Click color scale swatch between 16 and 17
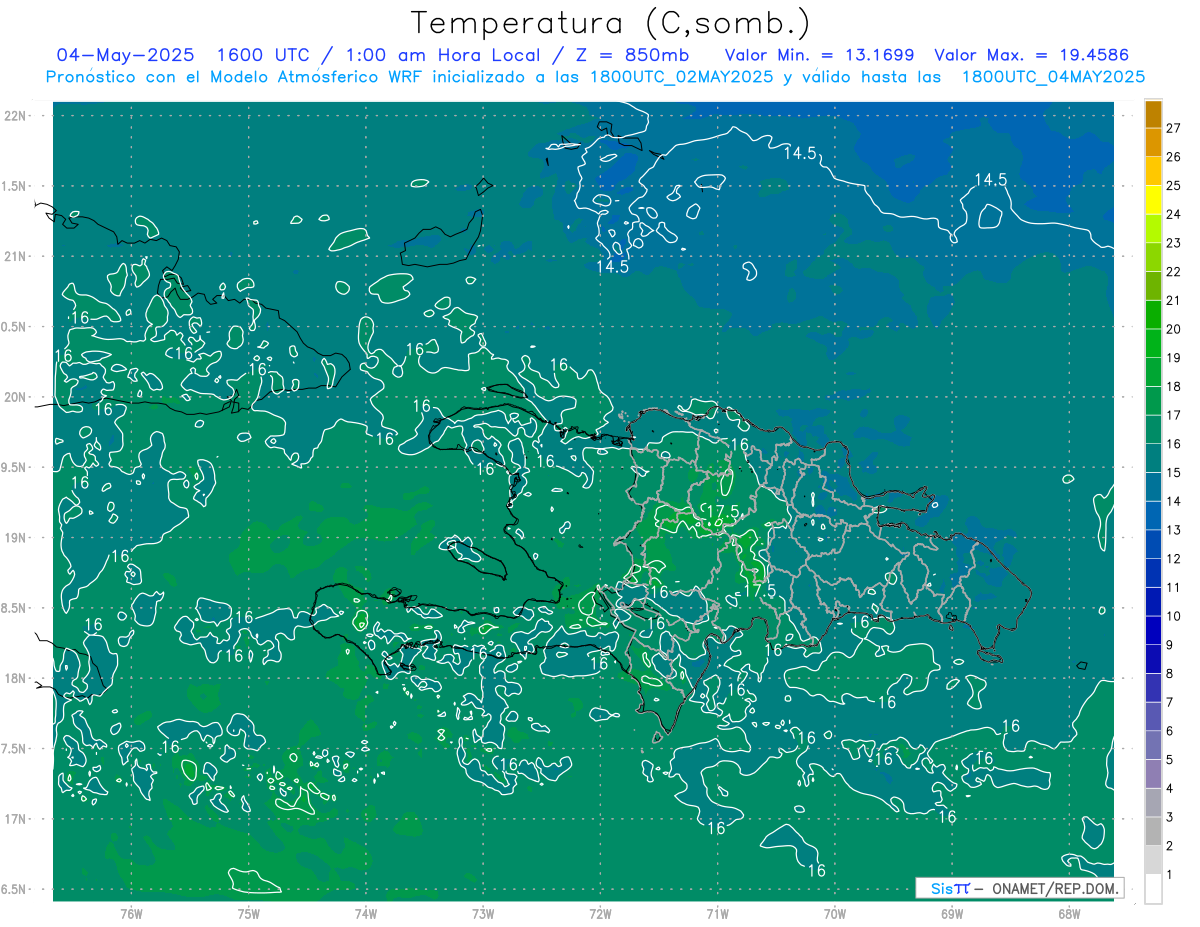This screenshot has width=1200, height=927. pos(1153,429)
